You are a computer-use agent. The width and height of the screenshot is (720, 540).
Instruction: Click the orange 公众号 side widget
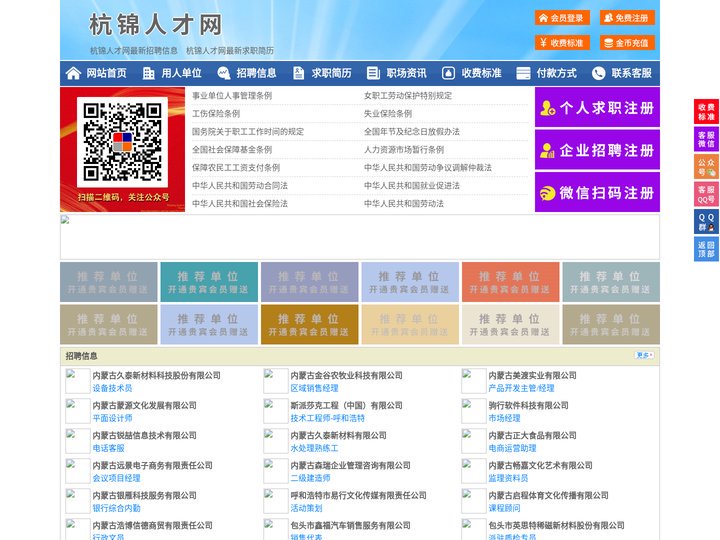tap(706, 167)
